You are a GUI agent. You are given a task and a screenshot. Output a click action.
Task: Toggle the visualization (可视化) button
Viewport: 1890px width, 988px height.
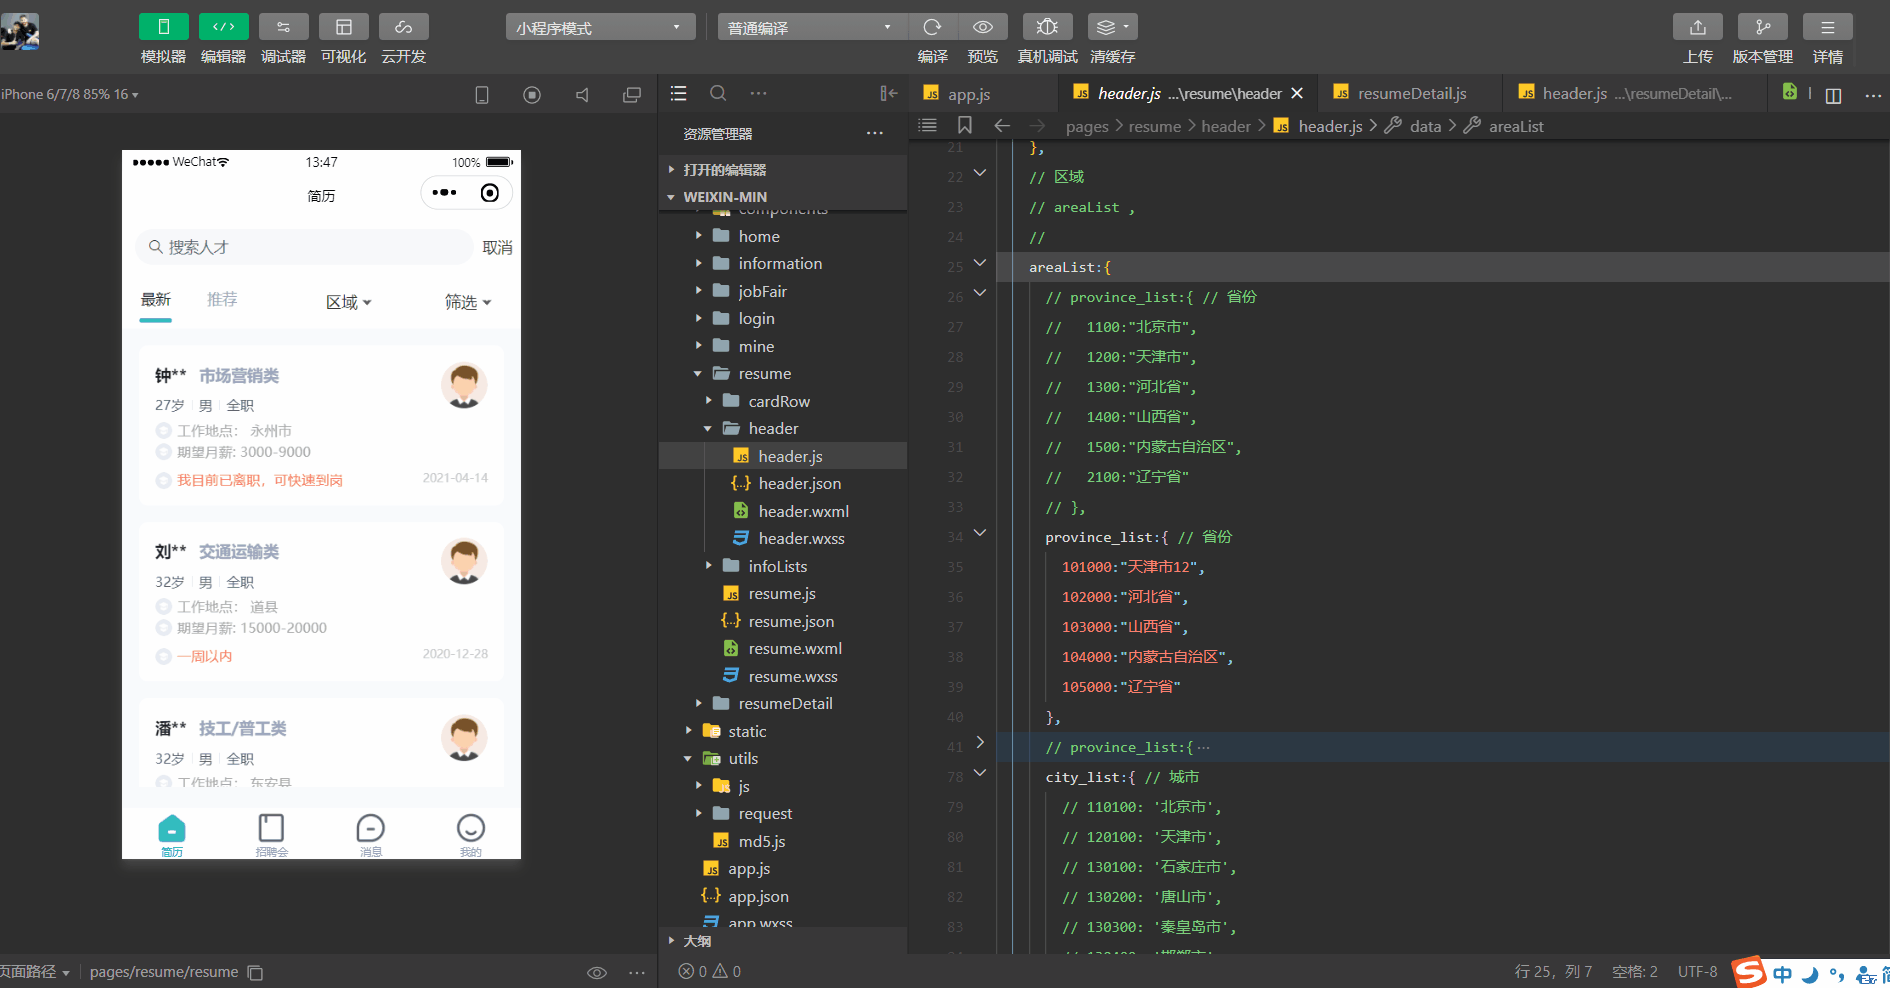point(344,27)
